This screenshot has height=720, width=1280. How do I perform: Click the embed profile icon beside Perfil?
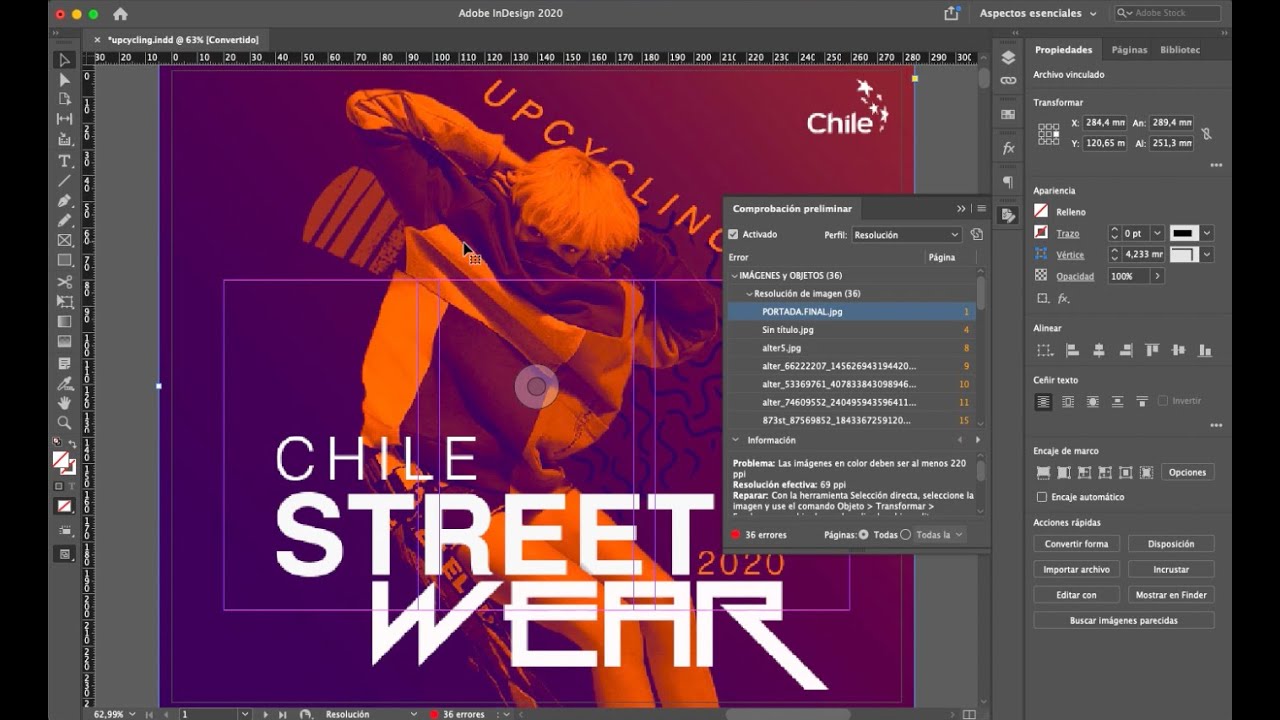click(976, 234)
